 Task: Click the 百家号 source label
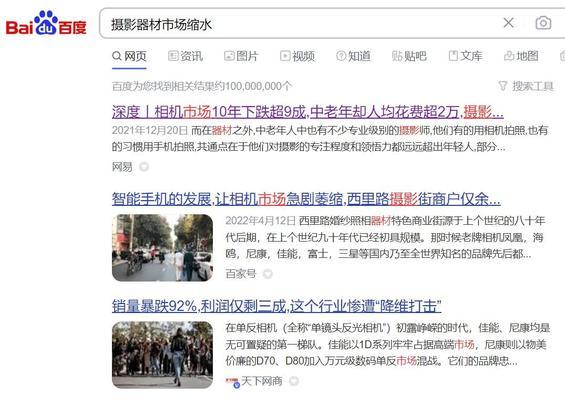(x=241, y=274)
